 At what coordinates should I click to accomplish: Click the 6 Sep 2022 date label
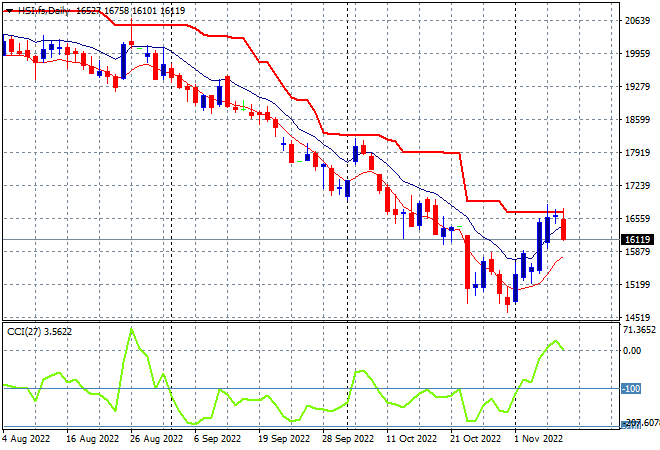click(217, 439)
